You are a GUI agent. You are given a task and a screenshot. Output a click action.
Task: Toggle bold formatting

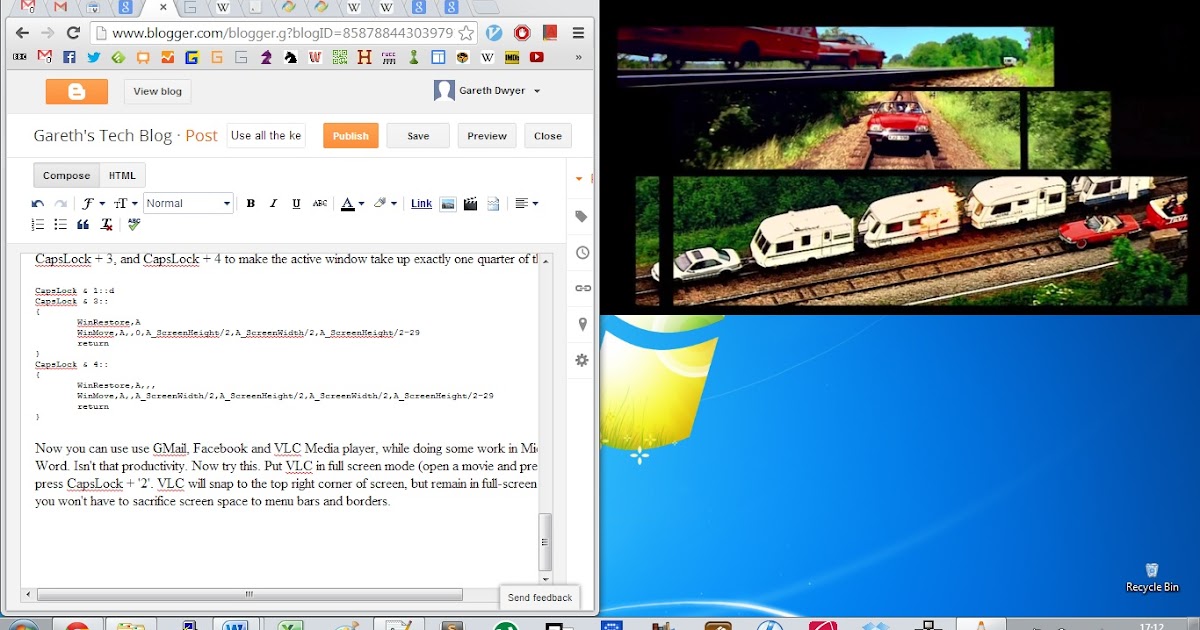coord(250,203)
